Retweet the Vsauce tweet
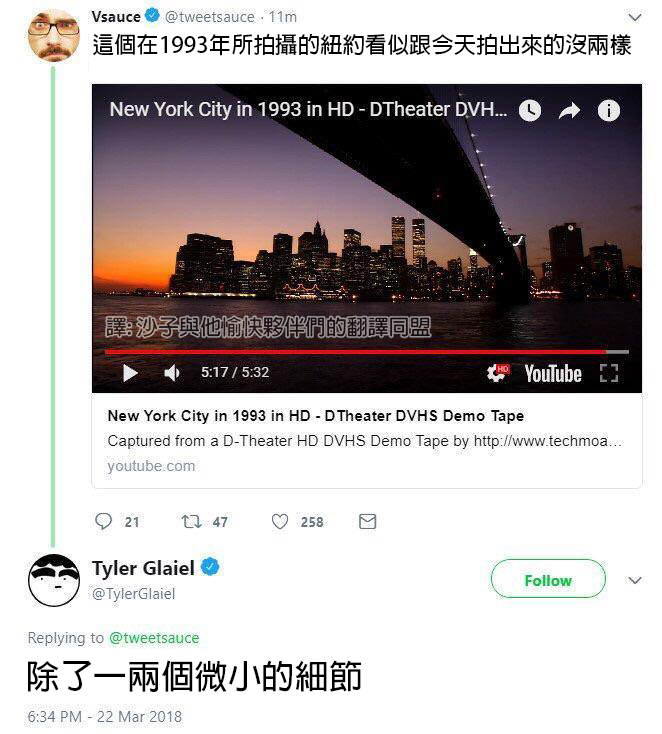This screenshot has width=662, height=734. pyautogui.click(x=191, y=521)
